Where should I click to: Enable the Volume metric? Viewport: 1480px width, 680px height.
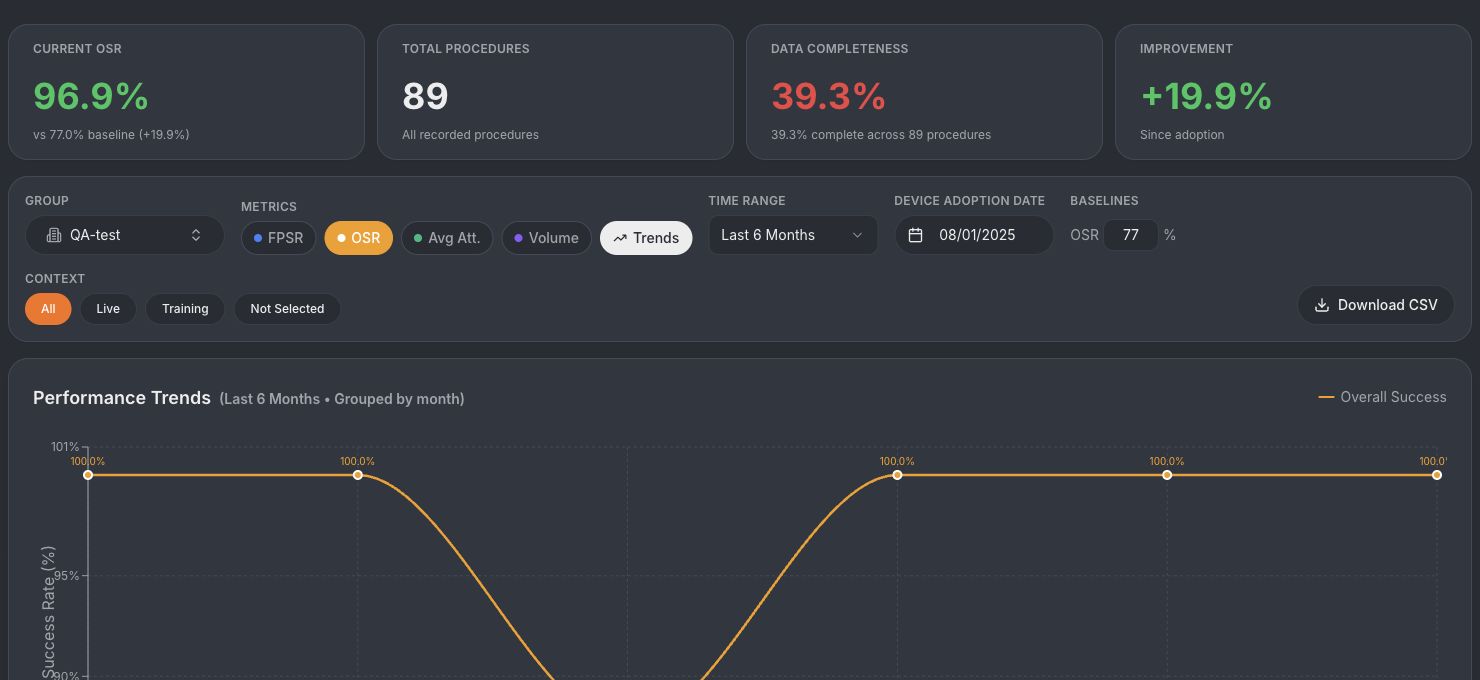pos(546,238)
